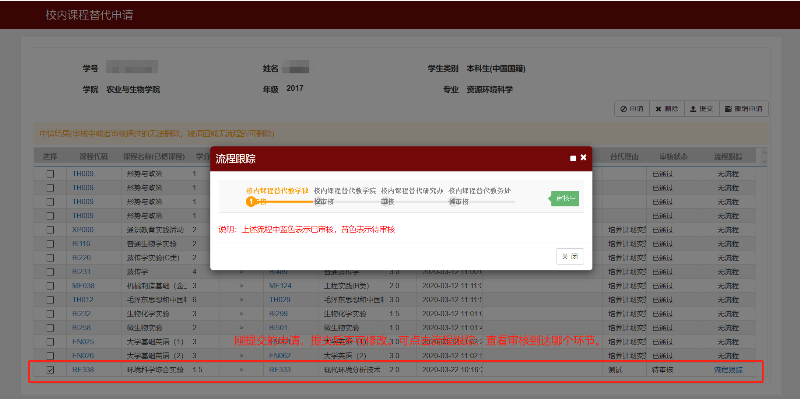
Task: Uncheck the checkbox for 环境科学综合实验 row
Action: click(x=50, y=370)
